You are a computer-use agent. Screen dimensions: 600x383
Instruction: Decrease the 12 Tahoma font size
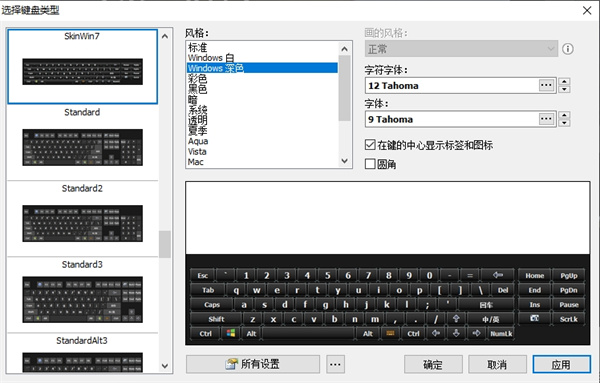tap(564, 89)
